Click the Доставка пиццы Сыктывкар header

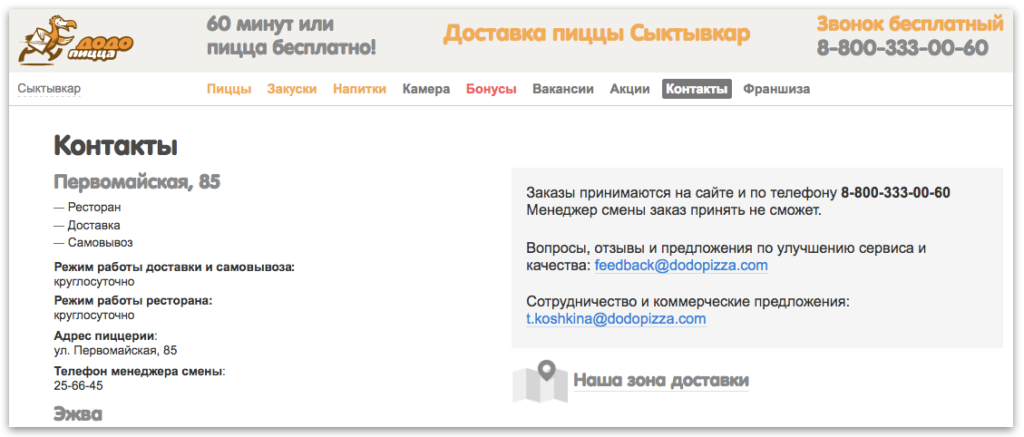(597, 34)
